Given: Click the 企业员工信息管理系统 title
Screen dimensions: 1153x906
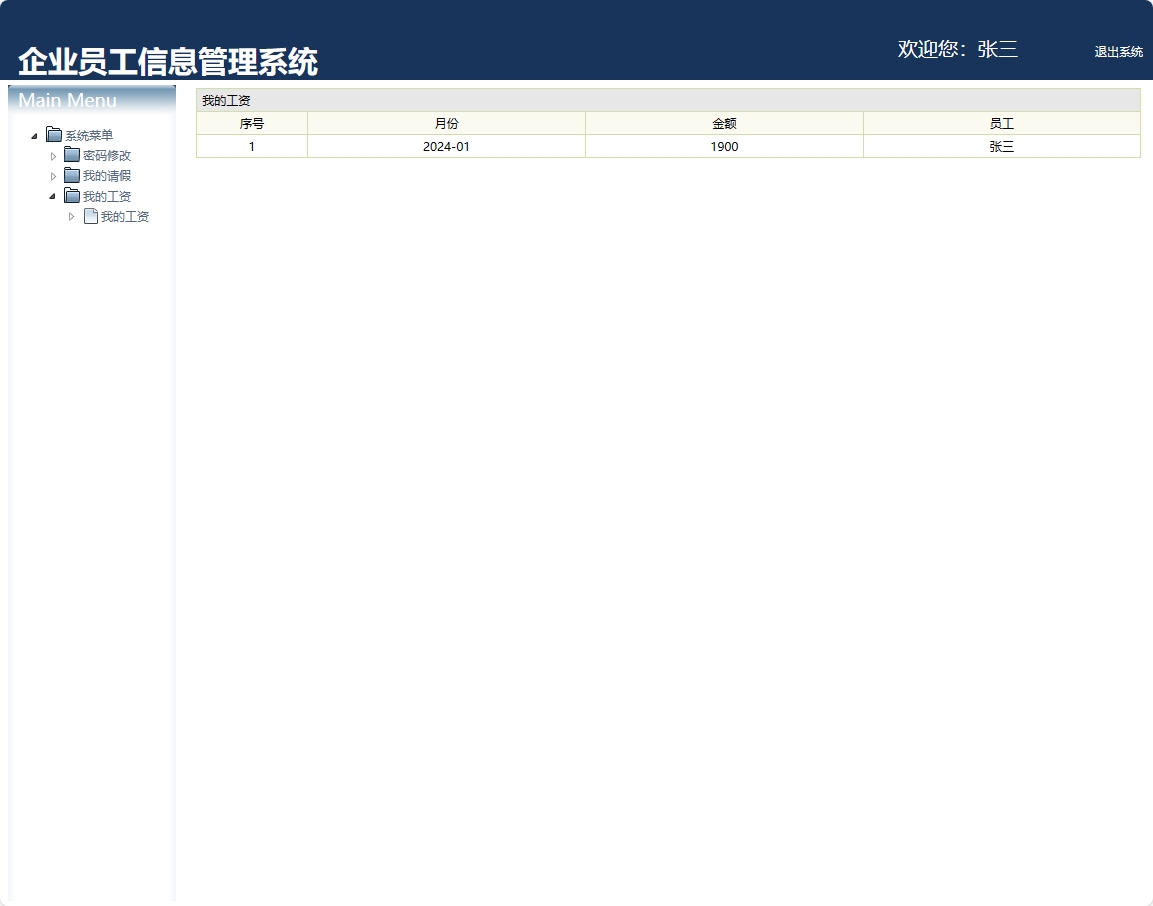Looking at the screenshot, I should point(168,59).
